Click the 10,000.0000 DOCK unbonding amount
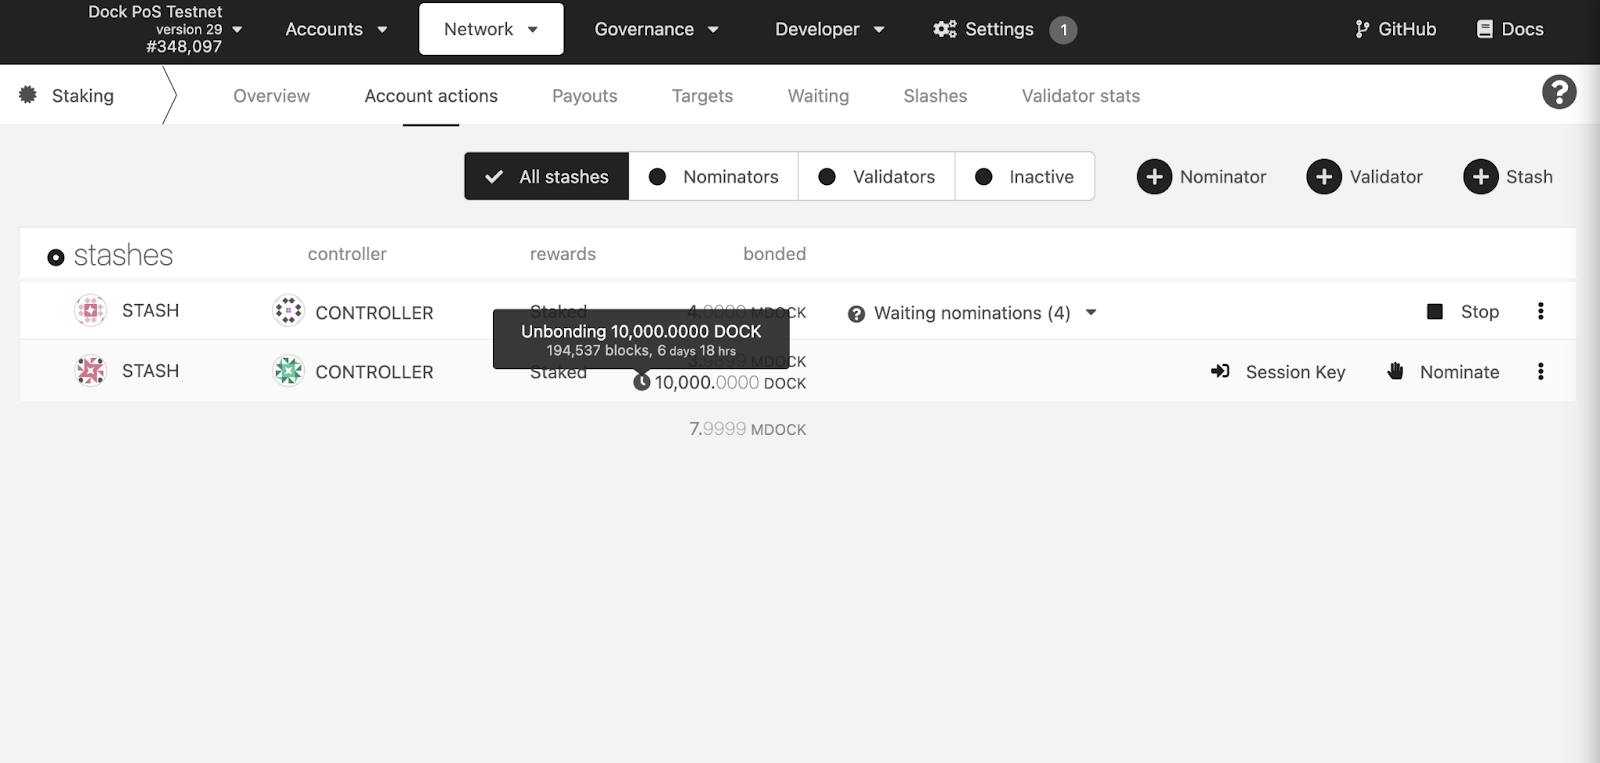The height and width of the screenshot is (763, 1600). 730,382
